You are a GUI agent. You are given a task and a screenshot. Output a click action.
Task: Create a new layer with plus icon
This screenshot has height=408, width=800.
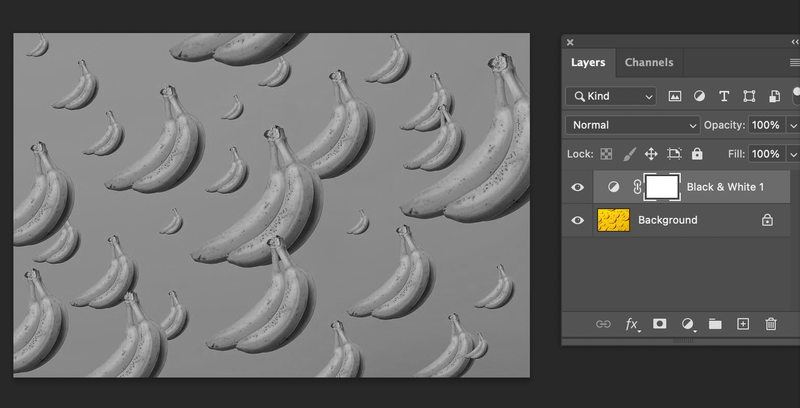[x=743, y=324]
